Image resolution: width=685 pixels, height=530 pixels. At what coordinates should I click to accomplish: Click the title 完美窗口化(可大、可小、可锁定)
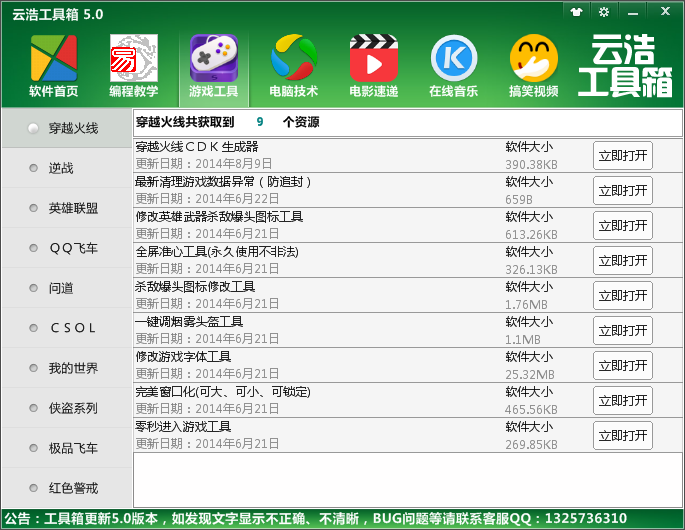223,391
